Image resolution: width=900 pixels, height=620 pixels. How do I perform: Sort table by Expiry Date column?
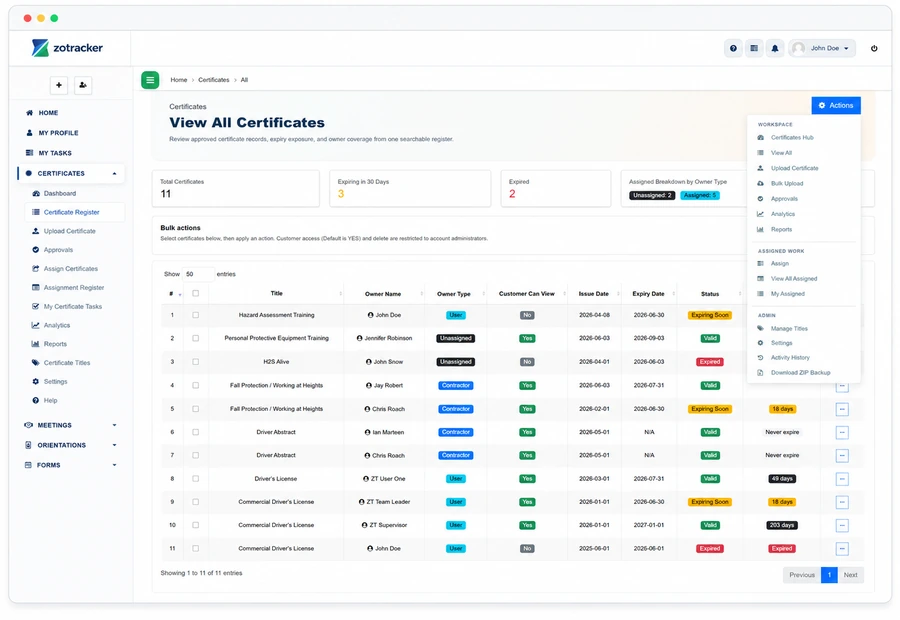649,294
